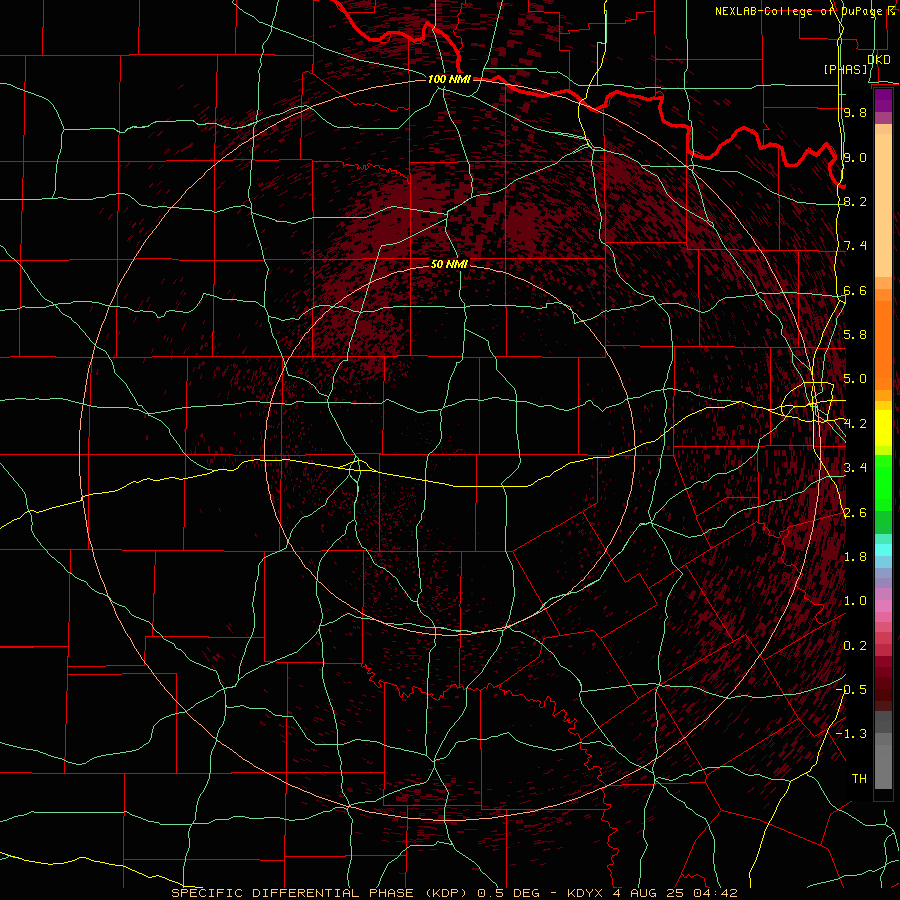This screenshot has width=900, height=900.
Task: Pick the bright green band on the color scale
Action: (883, 484)
